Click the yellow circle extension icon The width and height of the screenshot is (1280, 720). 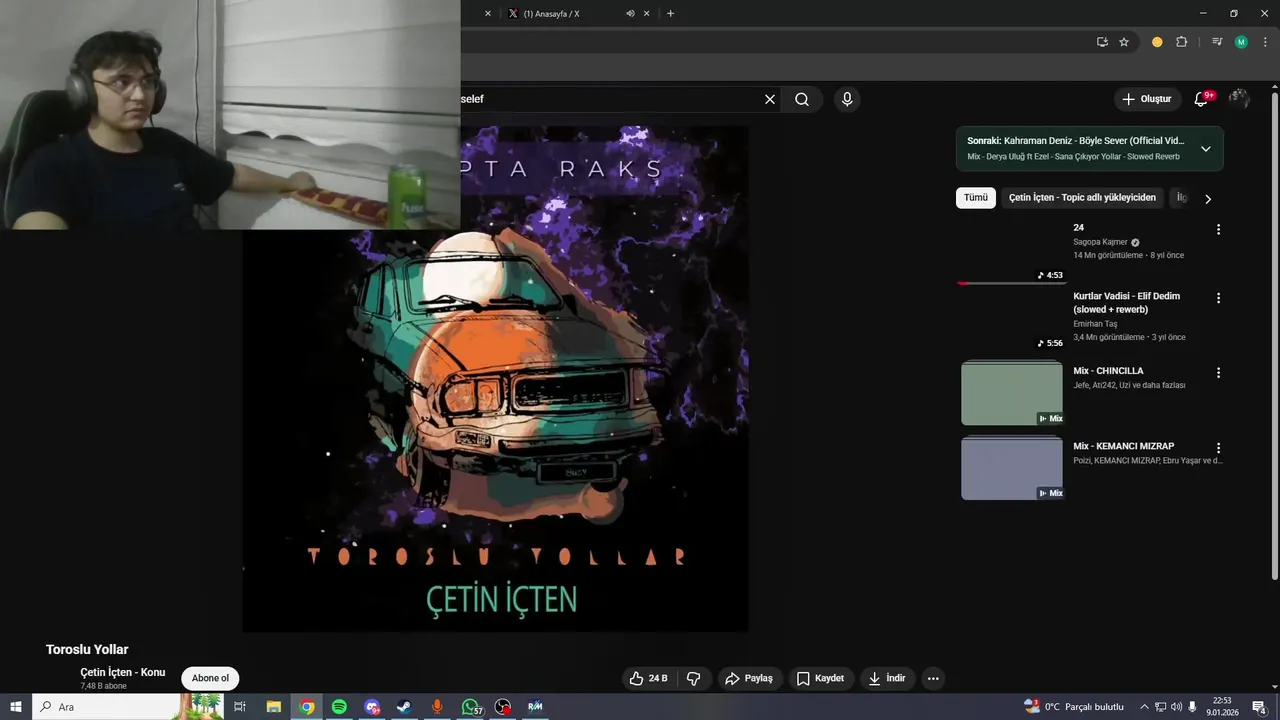click(1157, 42)
